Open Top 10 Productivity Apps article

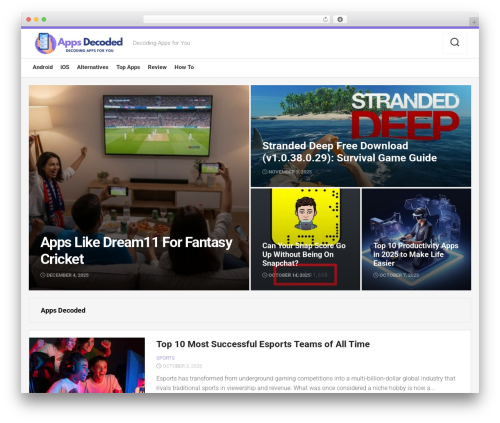pyautogui.click(x=415, y=254)
